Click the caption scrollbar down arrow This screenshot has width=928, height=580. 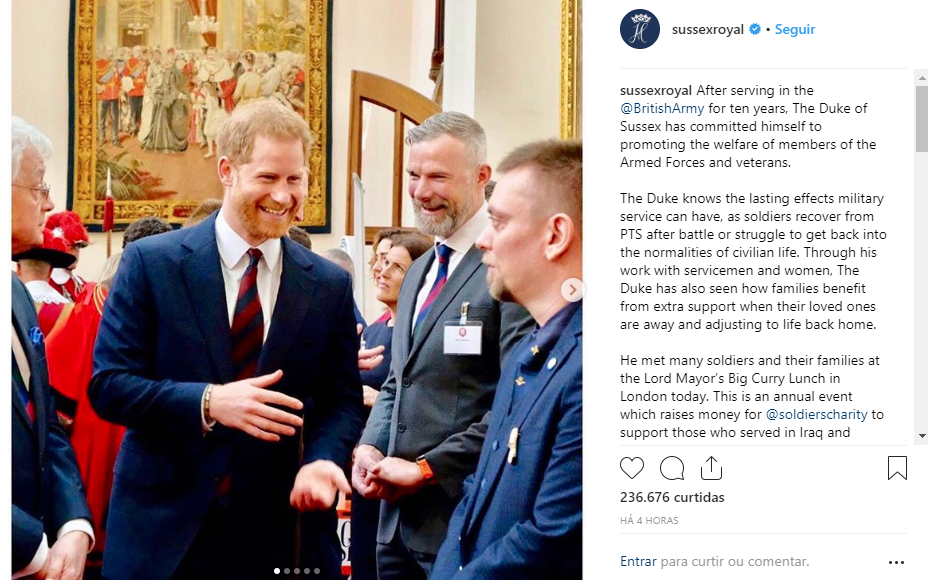pos(922,436)
